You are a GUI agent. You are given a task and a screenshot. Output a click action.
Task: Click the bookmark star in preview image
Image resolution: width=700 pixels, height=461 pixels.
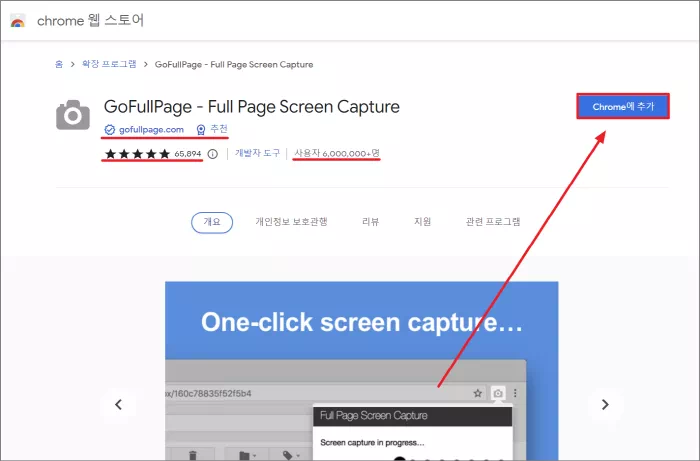point(478,393)
